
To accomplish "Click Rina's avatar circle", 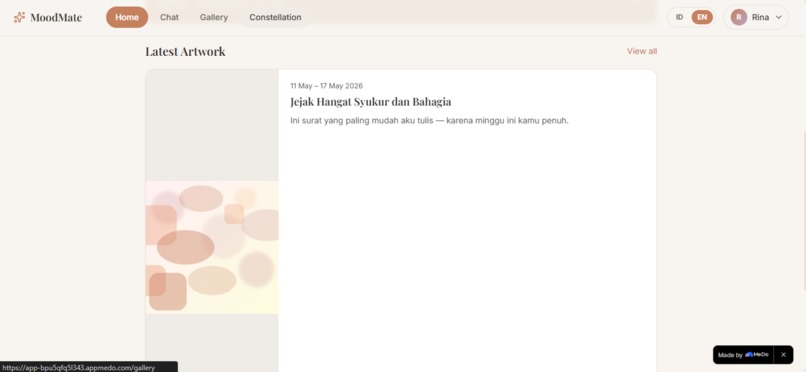I will click(739, 17).
